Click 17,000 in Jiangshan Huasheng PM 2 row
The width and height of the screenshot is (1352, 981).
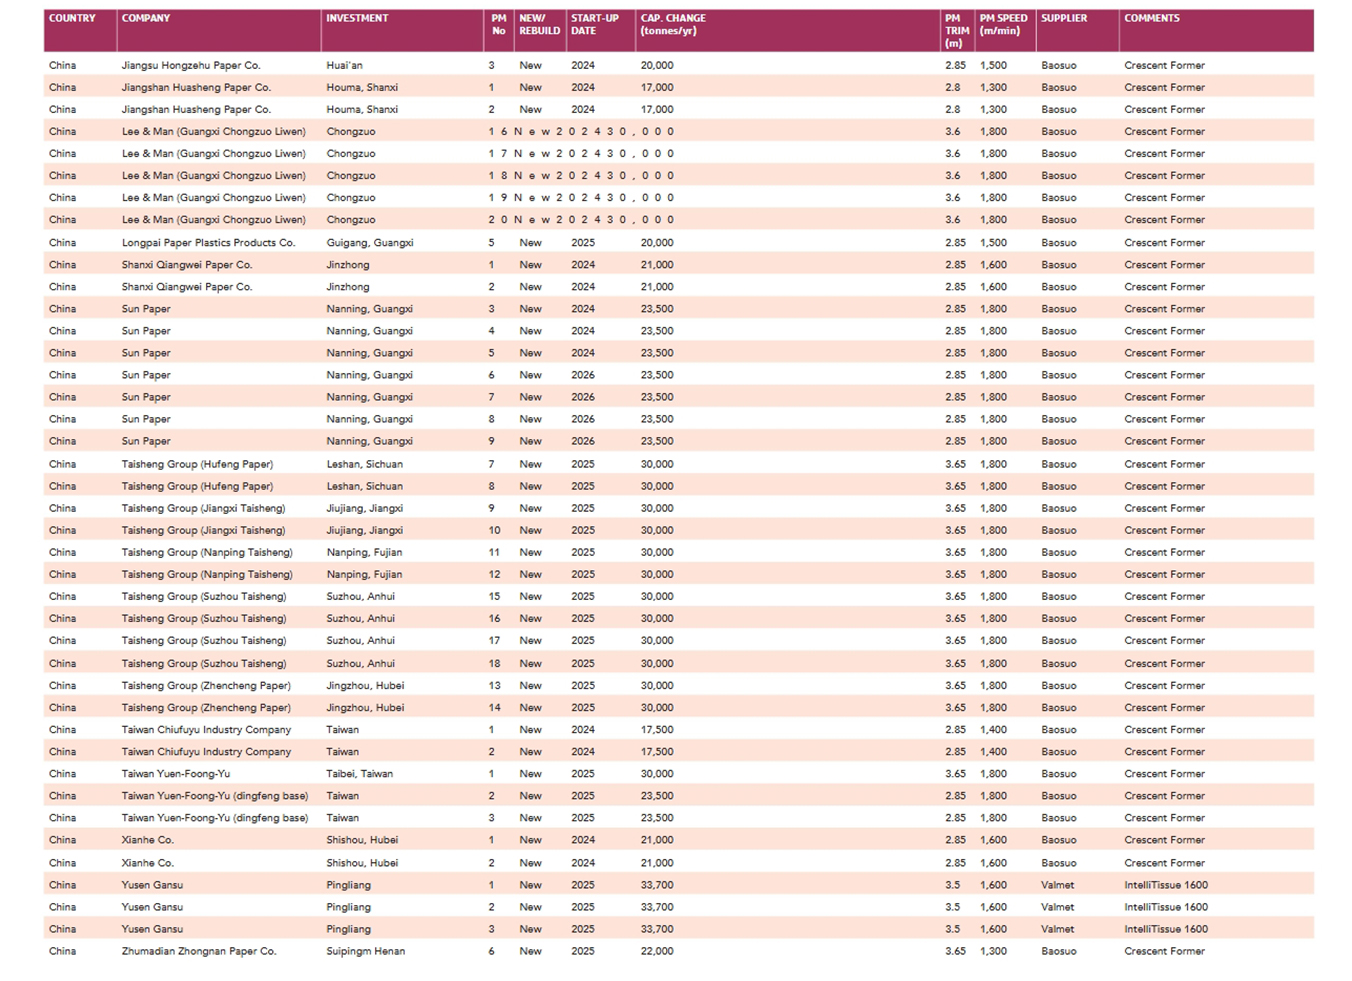[657, 109]
